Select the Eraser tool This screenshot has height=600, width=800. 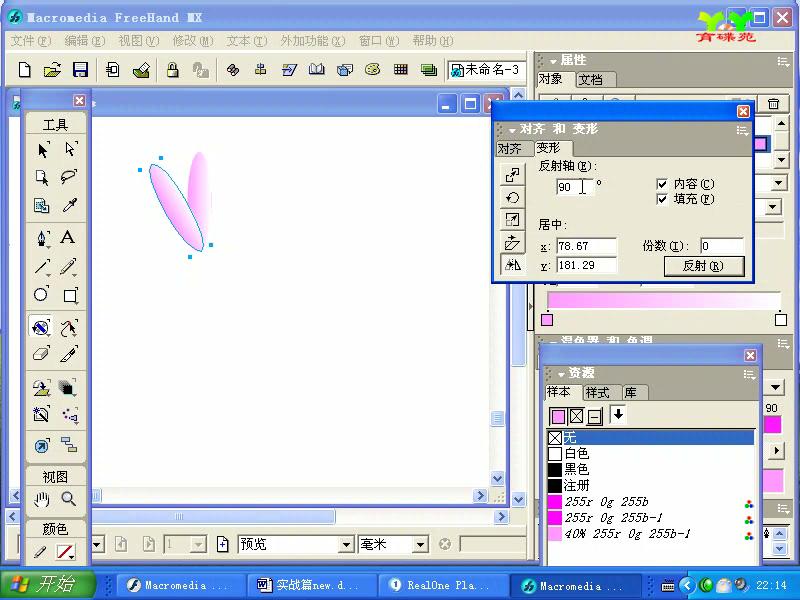(x=41, y=354)
